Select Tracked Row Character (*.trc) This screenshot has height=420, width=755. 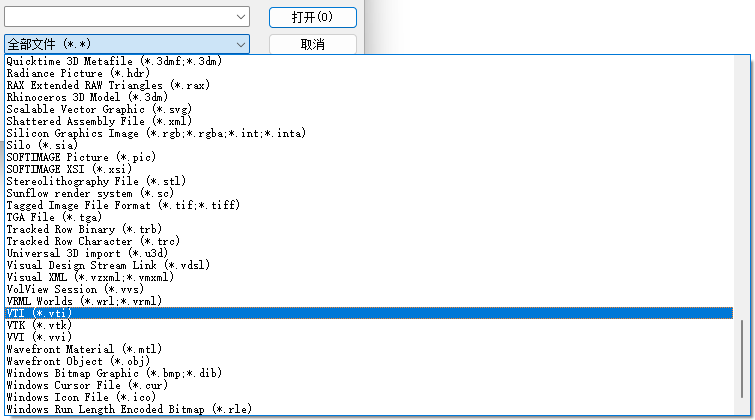tap(369, 241)
